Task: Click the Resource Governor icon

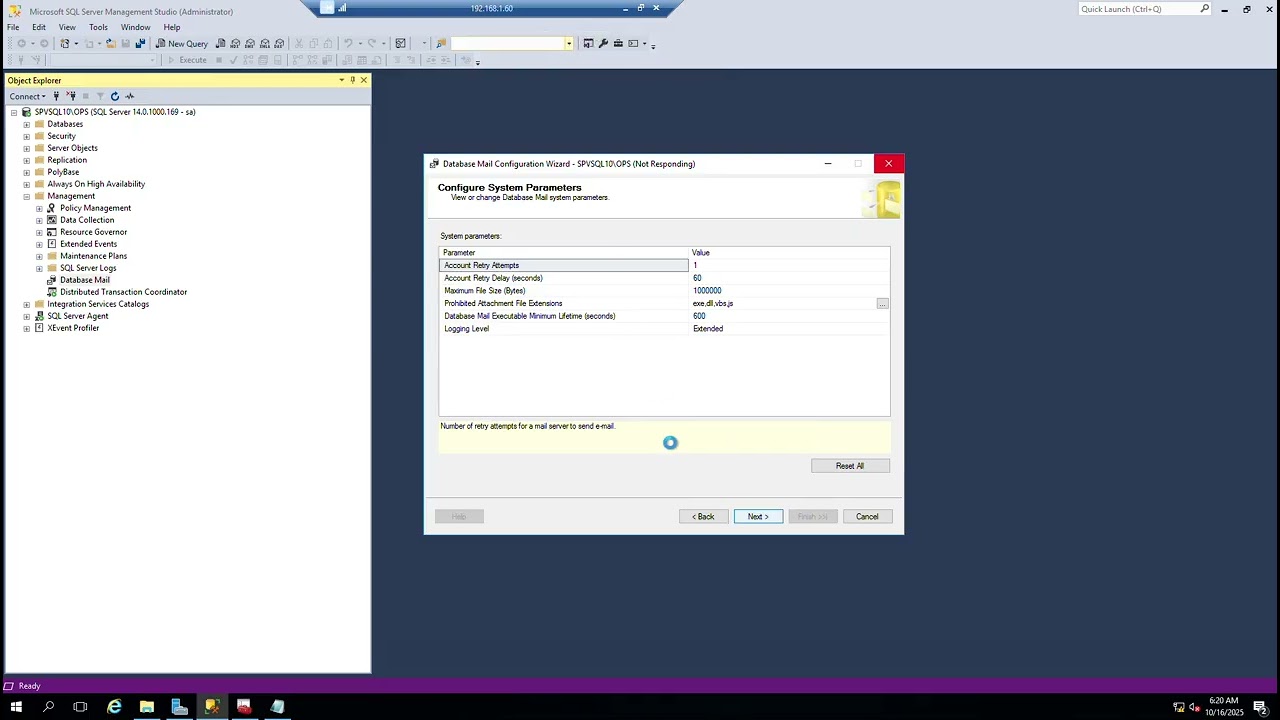Action: click(x=52, y=232)
